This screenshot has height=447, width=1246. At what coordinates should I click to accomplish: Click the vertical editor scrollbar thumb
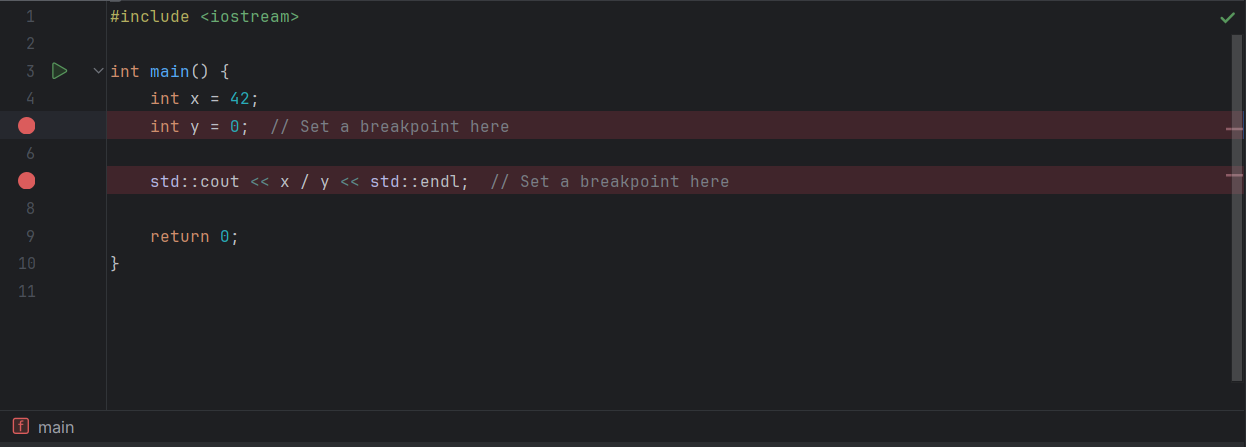pos(1238,207)
